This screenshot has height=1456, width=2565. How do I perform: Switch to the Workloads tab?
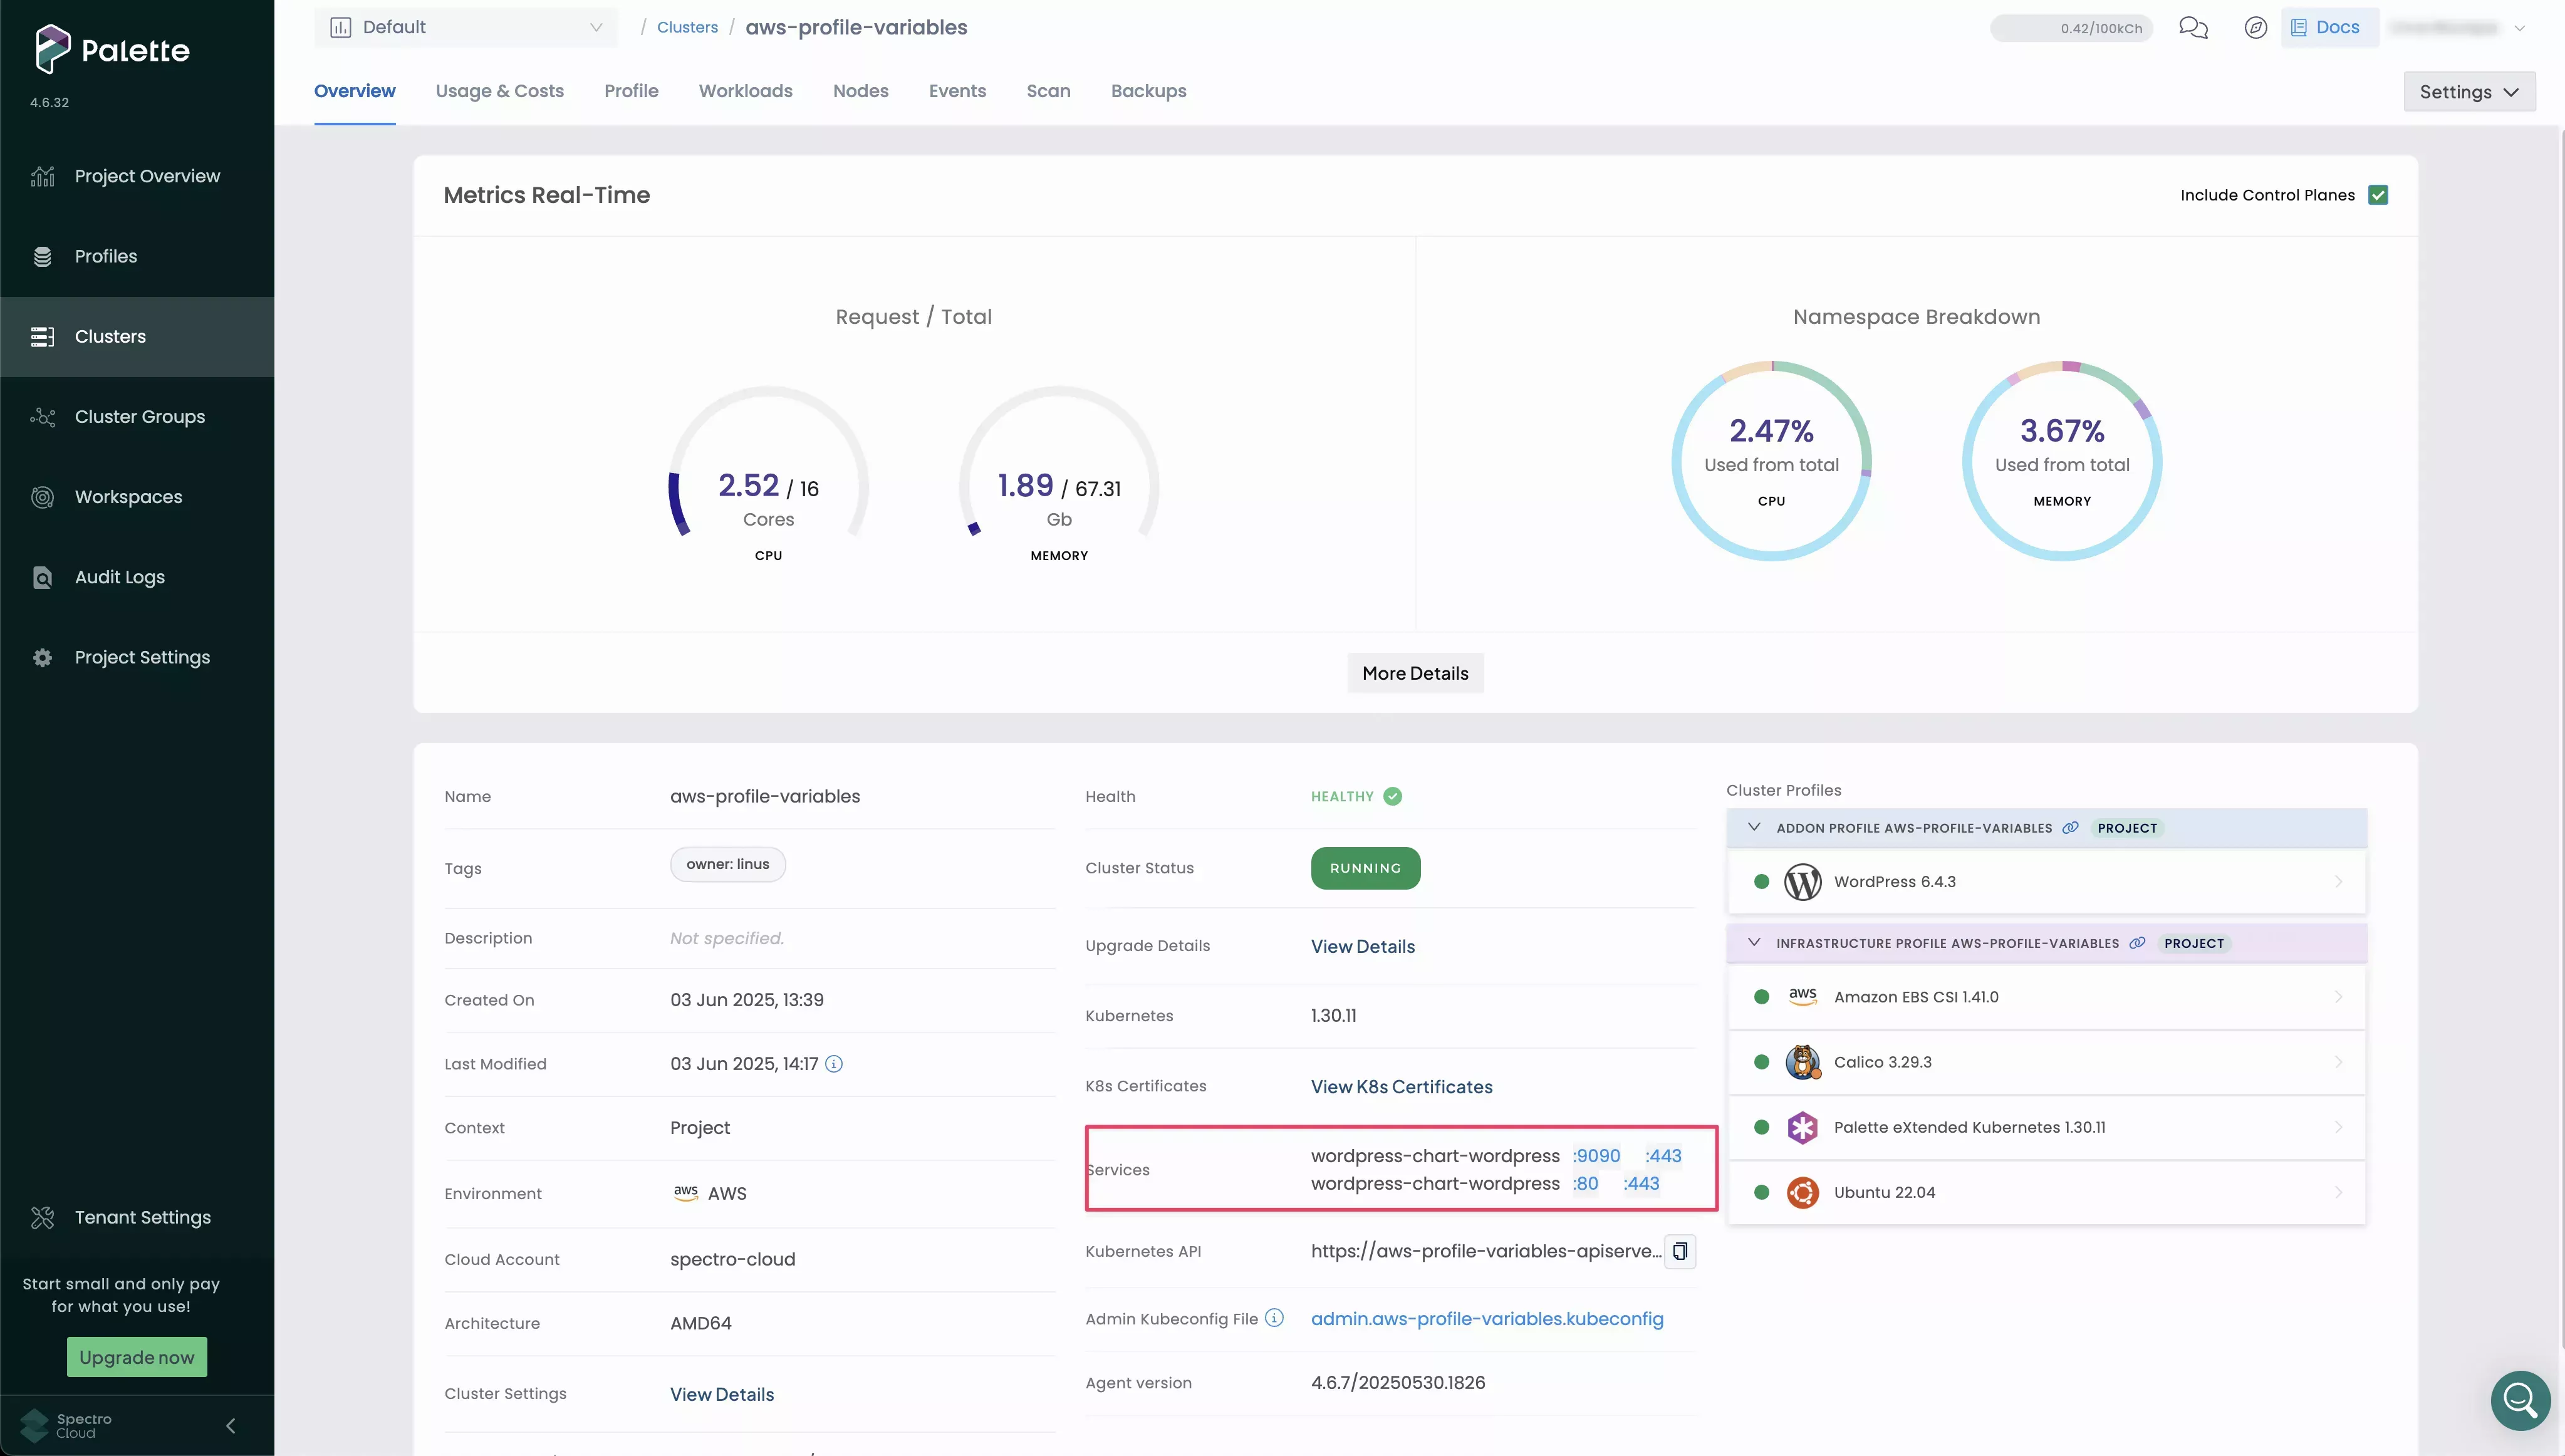pos(745,90)
